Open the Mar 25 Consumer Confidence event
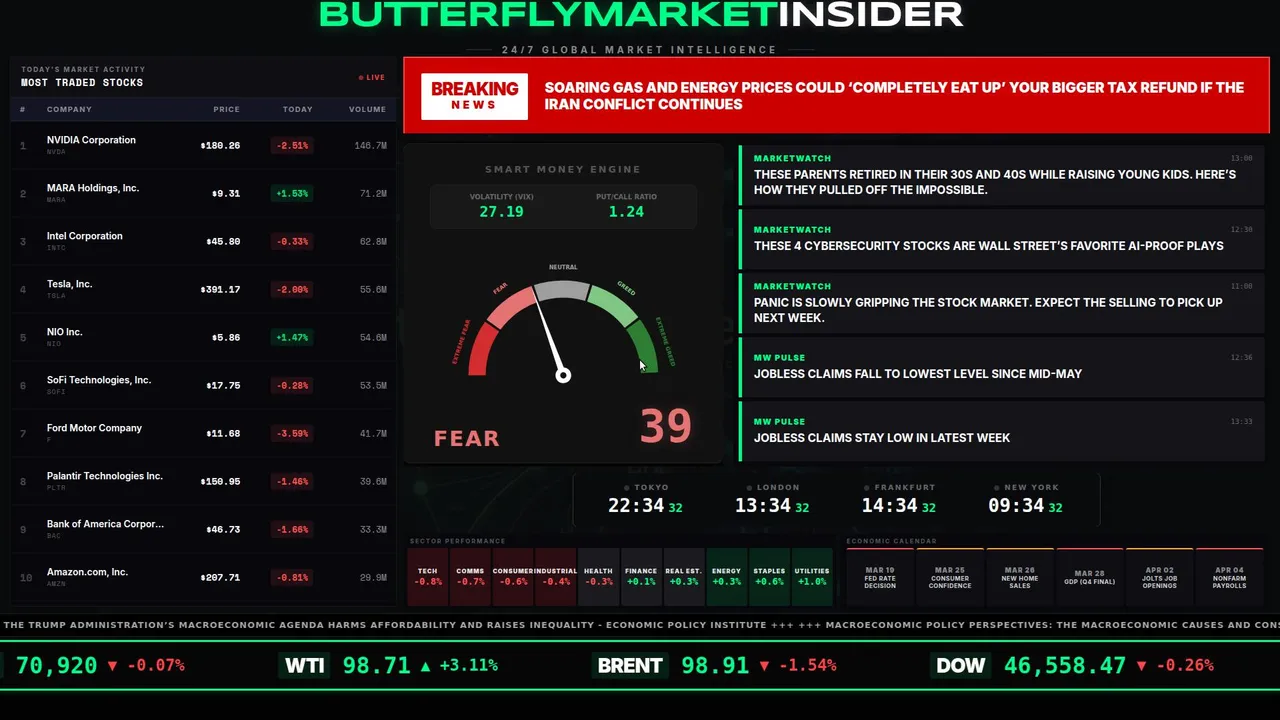1280x720 pixels. tap(950, 577)
